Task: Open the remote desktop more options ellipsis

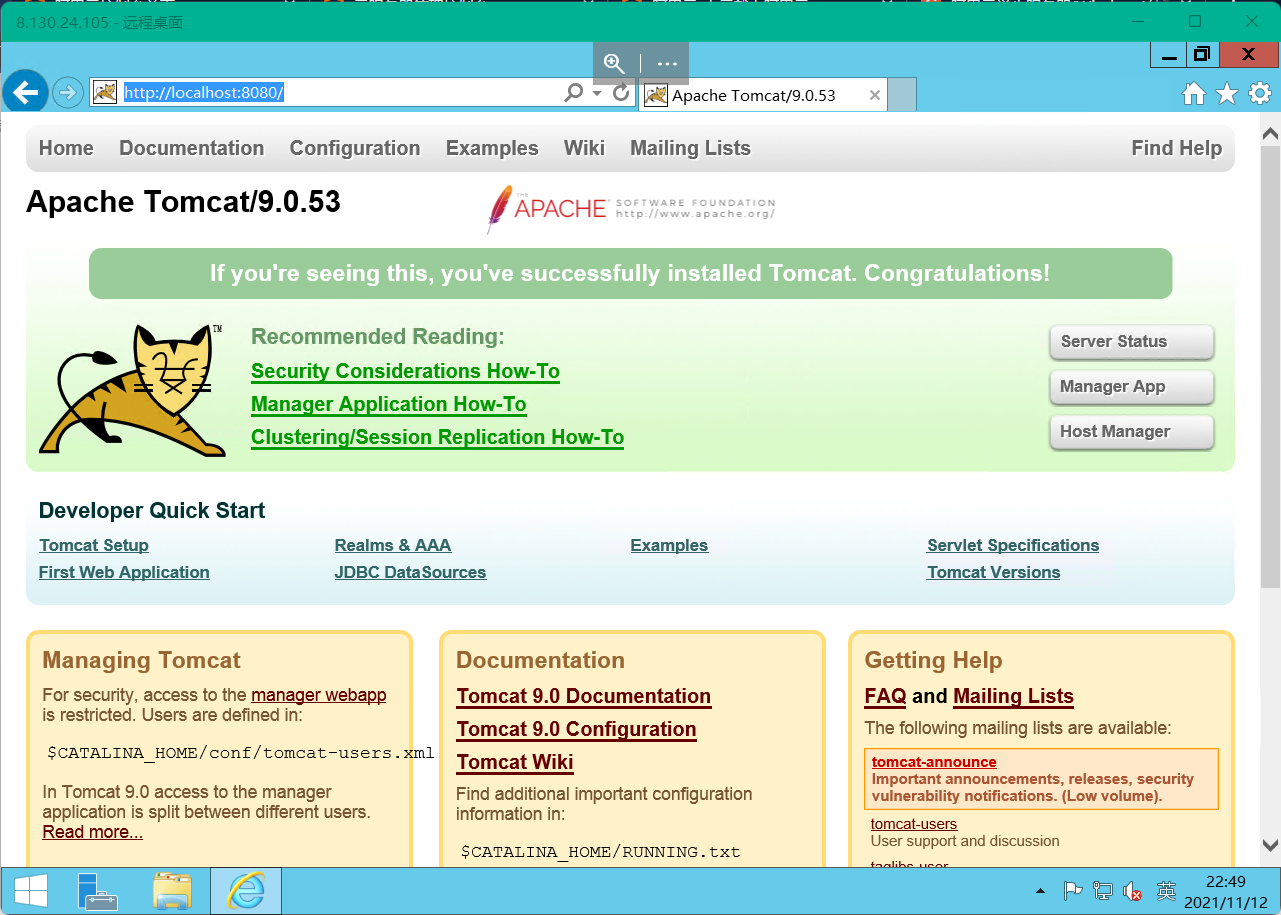Action: (667, 63)
